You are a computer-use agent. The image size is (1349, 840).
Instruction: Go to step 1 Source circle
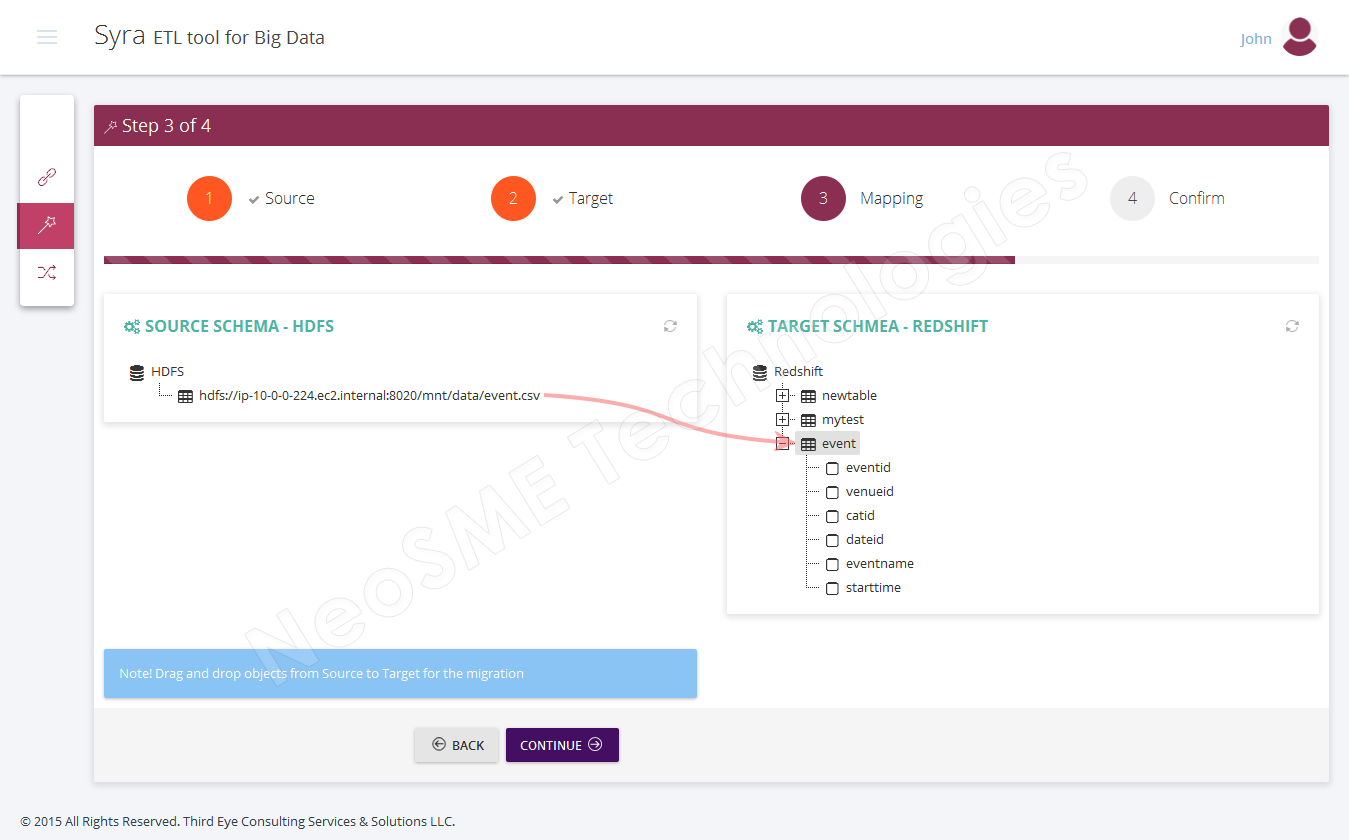pyautogui.click(x=209, y=198)
